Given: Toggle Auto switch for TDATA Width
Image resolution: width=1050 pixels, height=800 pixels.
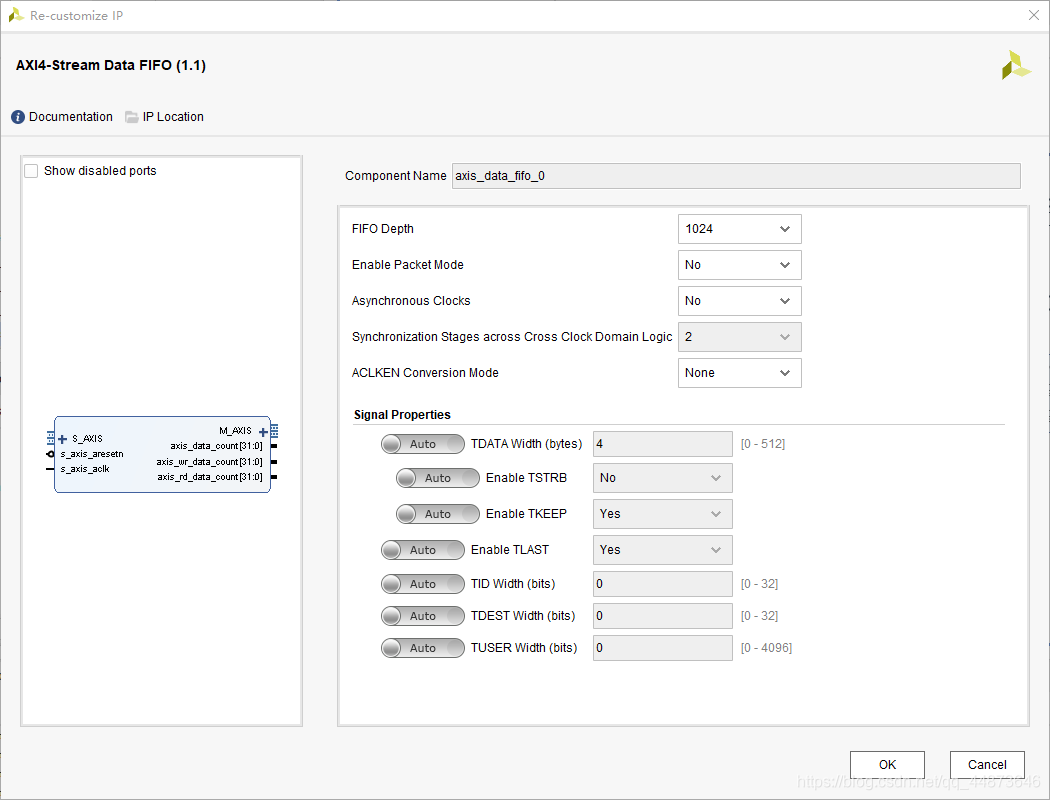Looking at the screenshot, I should (423, 444).
